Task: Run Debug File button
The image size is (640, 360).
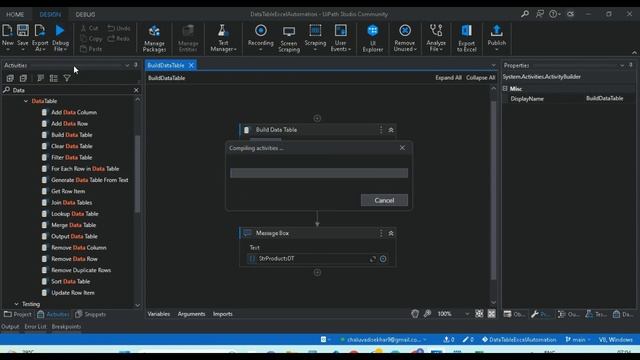Action: [60, 38]
